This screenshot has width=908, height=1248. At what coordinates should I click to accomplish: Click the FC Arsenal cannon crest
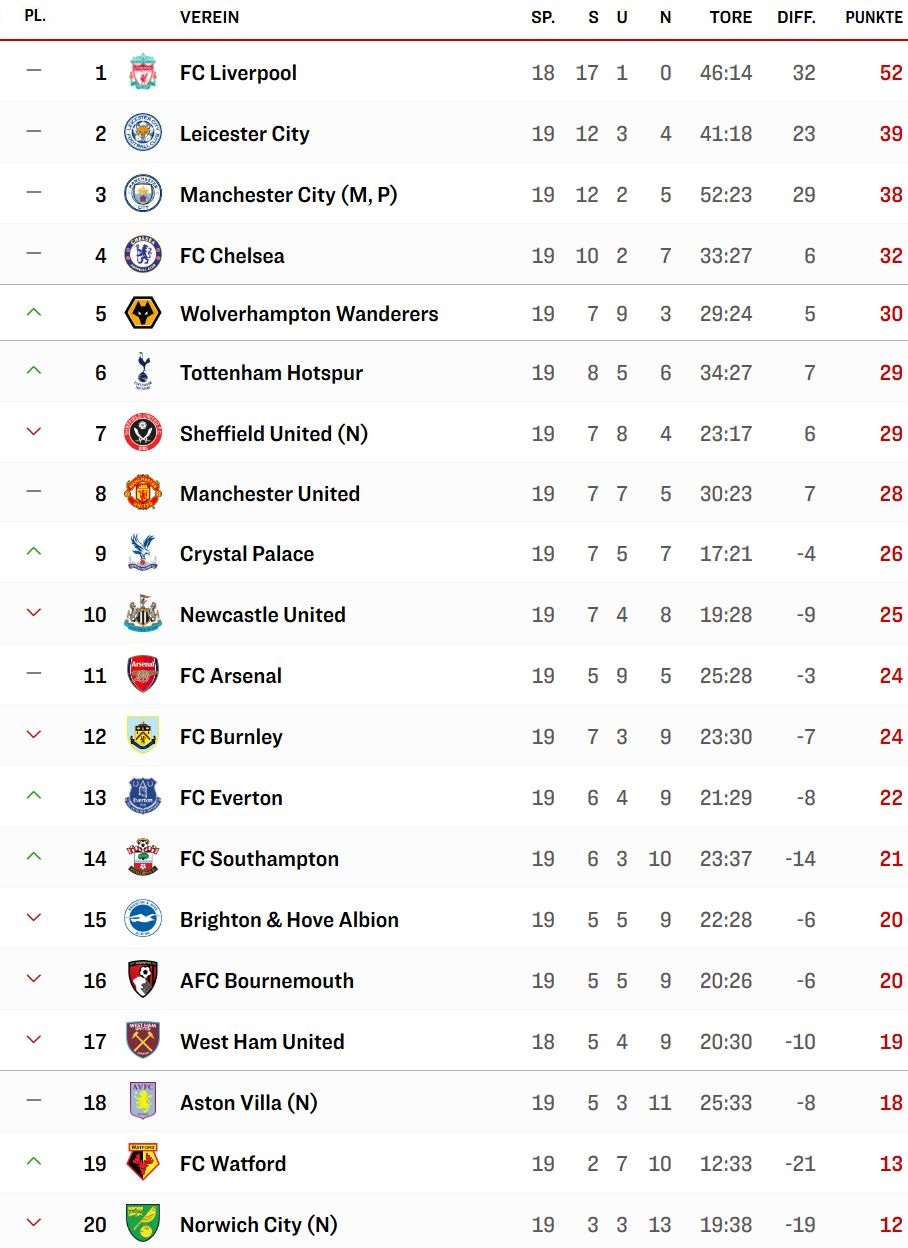pyautogui.click(x=143, y=676)
